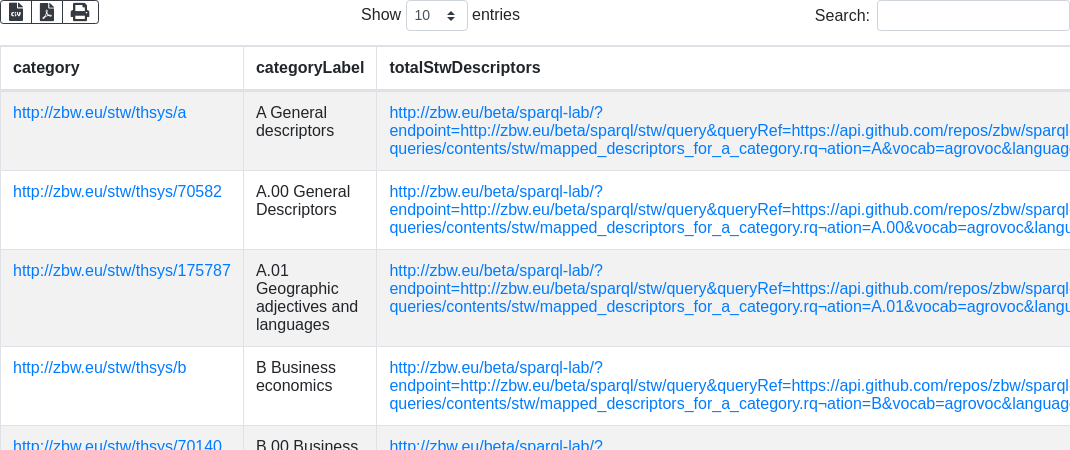Click into the Search input field

972,16
